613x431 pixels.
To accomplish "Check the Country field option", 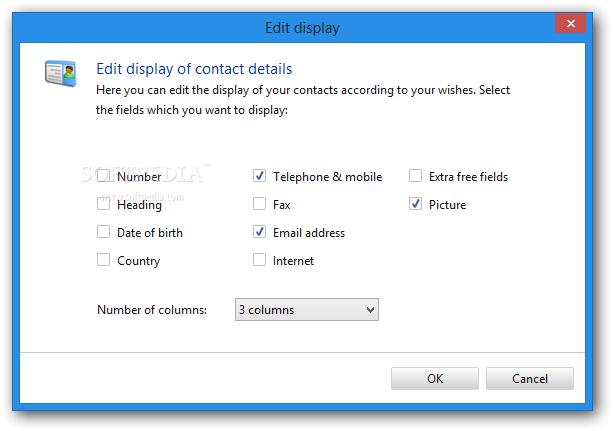I will click(103, 260).
